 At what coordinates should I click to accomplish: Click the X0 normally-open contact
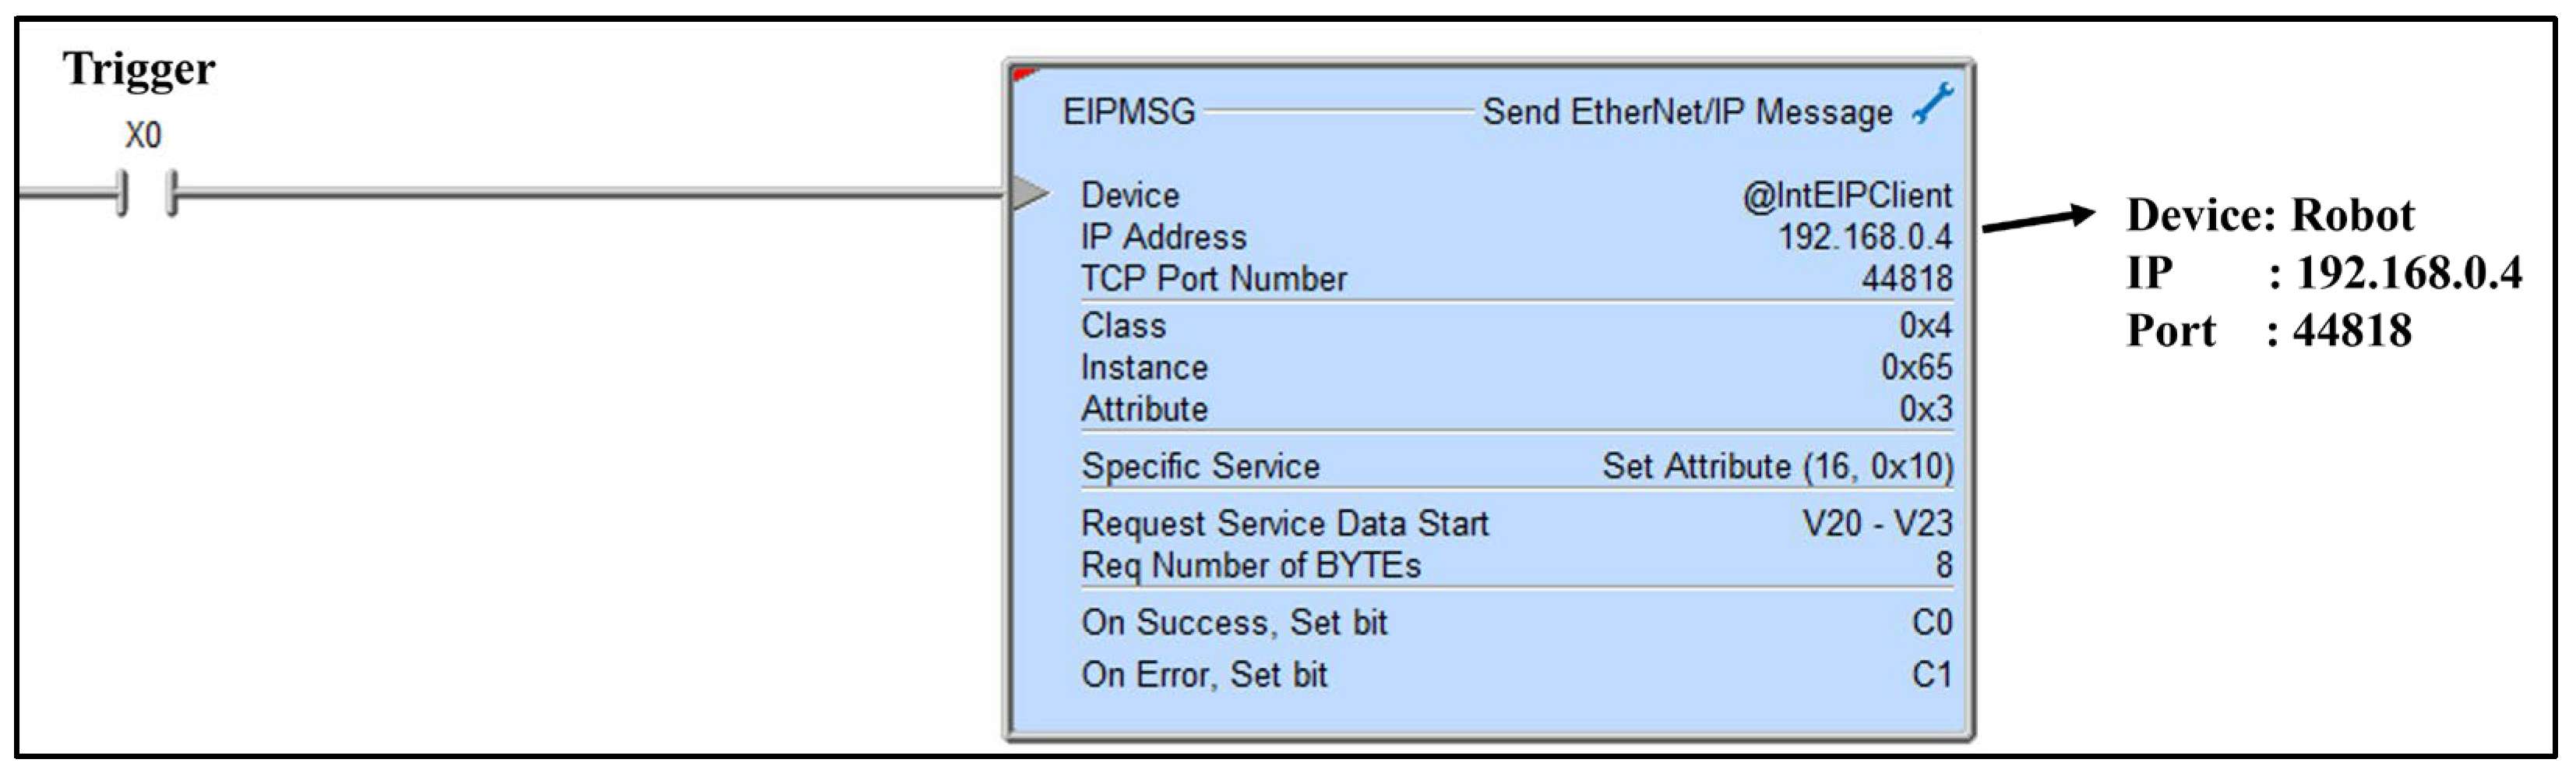[147, 193]
